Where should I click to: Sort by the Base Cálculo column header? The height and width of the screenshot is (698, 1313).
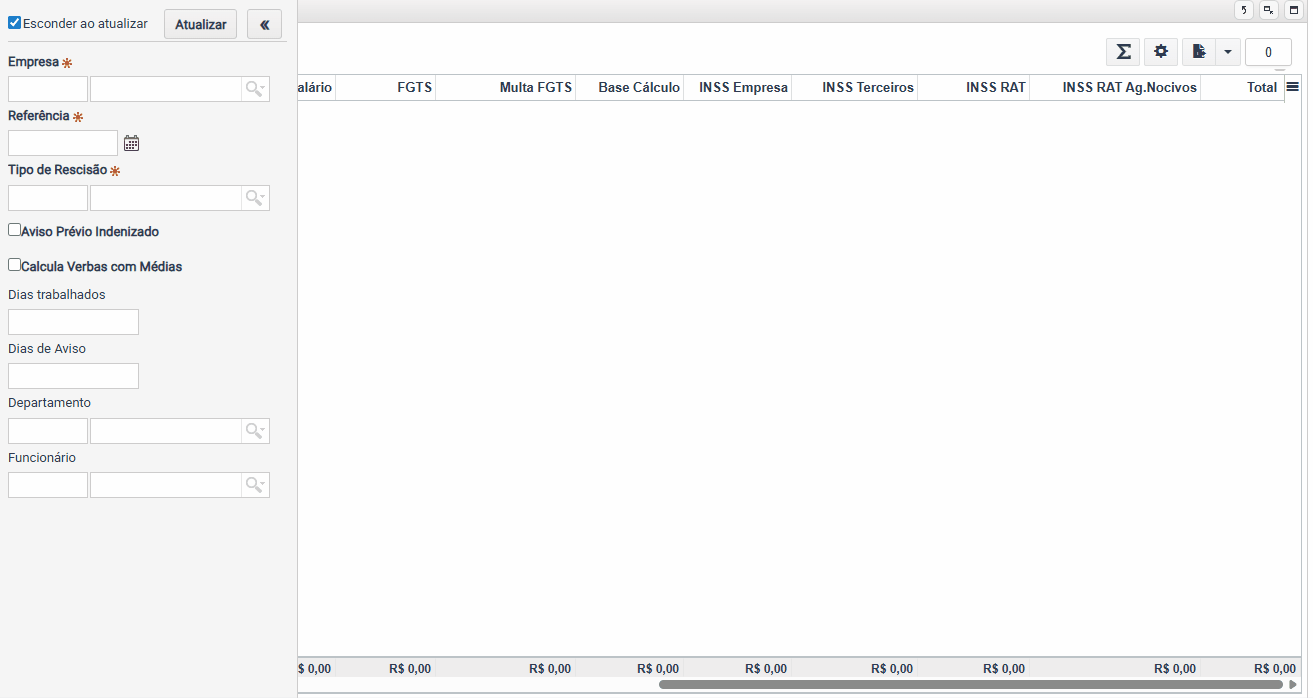[629, 87]
